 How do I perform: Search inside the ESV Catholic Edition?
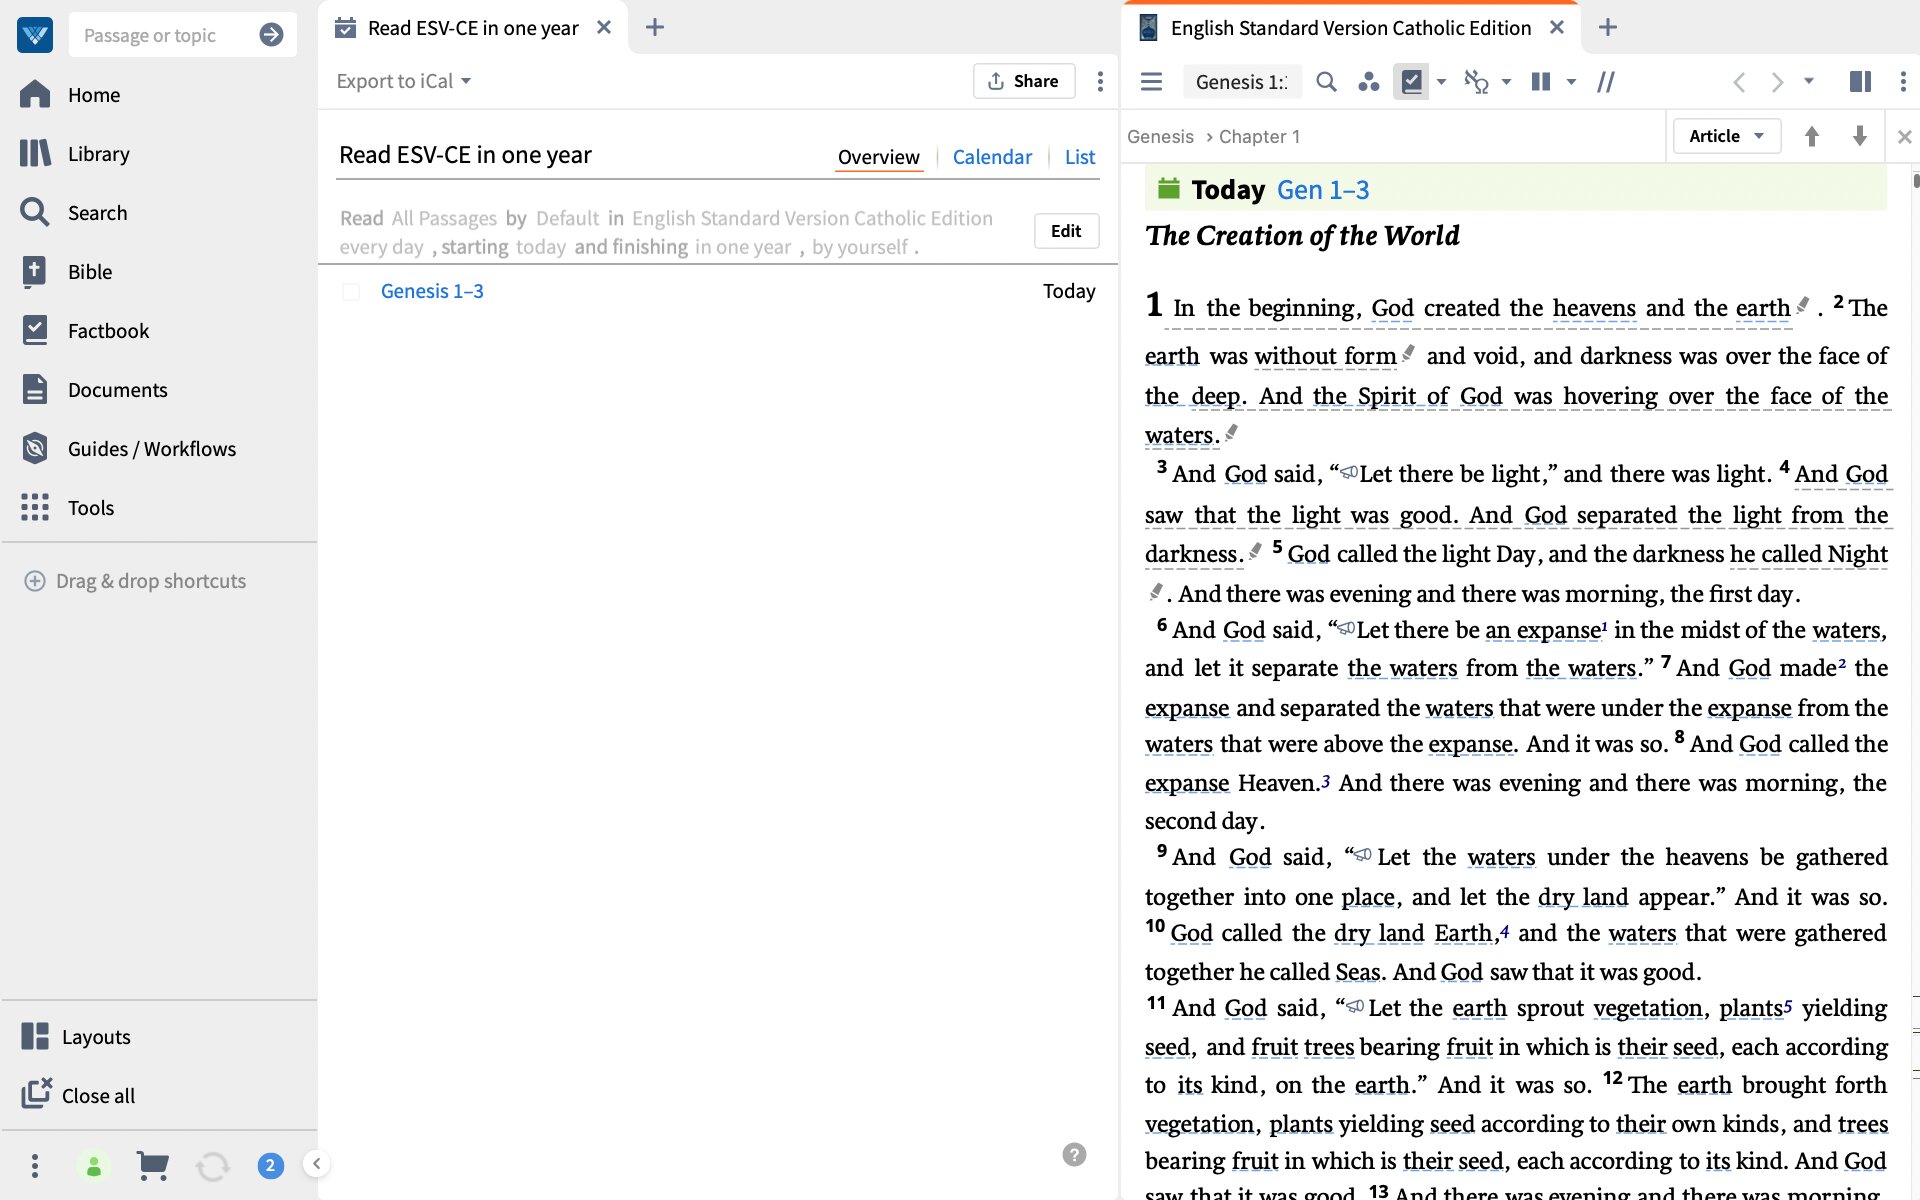pos(1326,82)
